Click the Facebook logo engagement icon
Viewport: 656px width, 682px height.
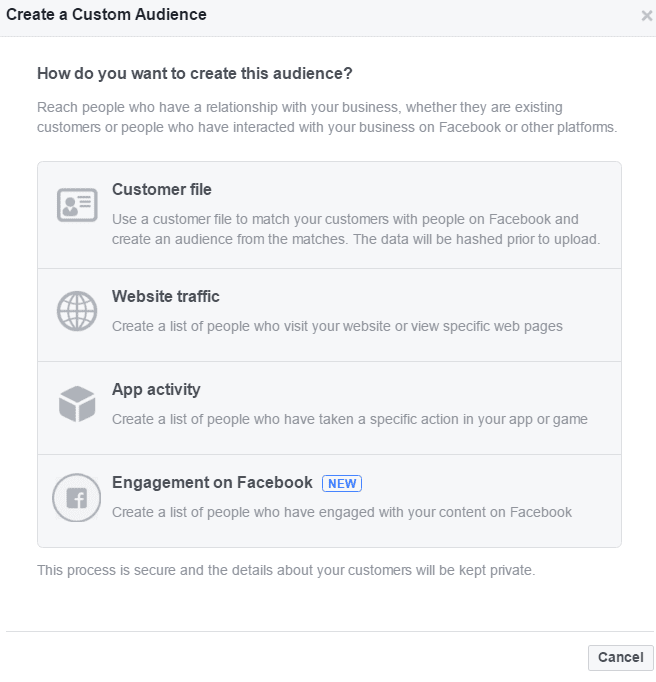(77, 498)
